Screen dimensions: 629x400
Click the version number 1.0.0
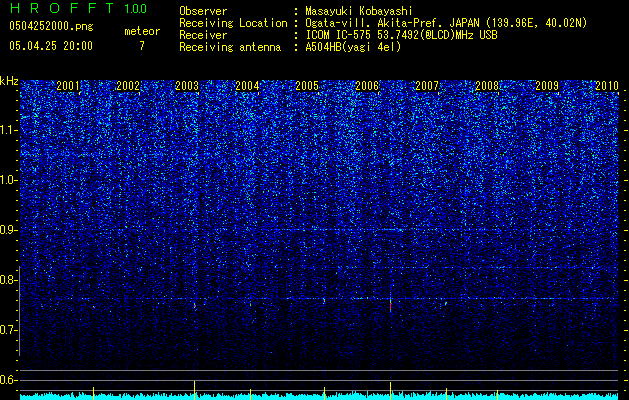tap(136, 9)
